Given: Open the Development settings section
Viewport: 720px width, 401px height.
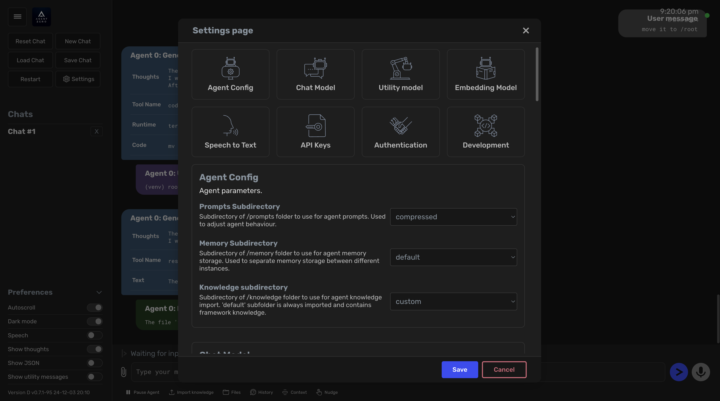Looking at the screenshot, I should 485,132.
